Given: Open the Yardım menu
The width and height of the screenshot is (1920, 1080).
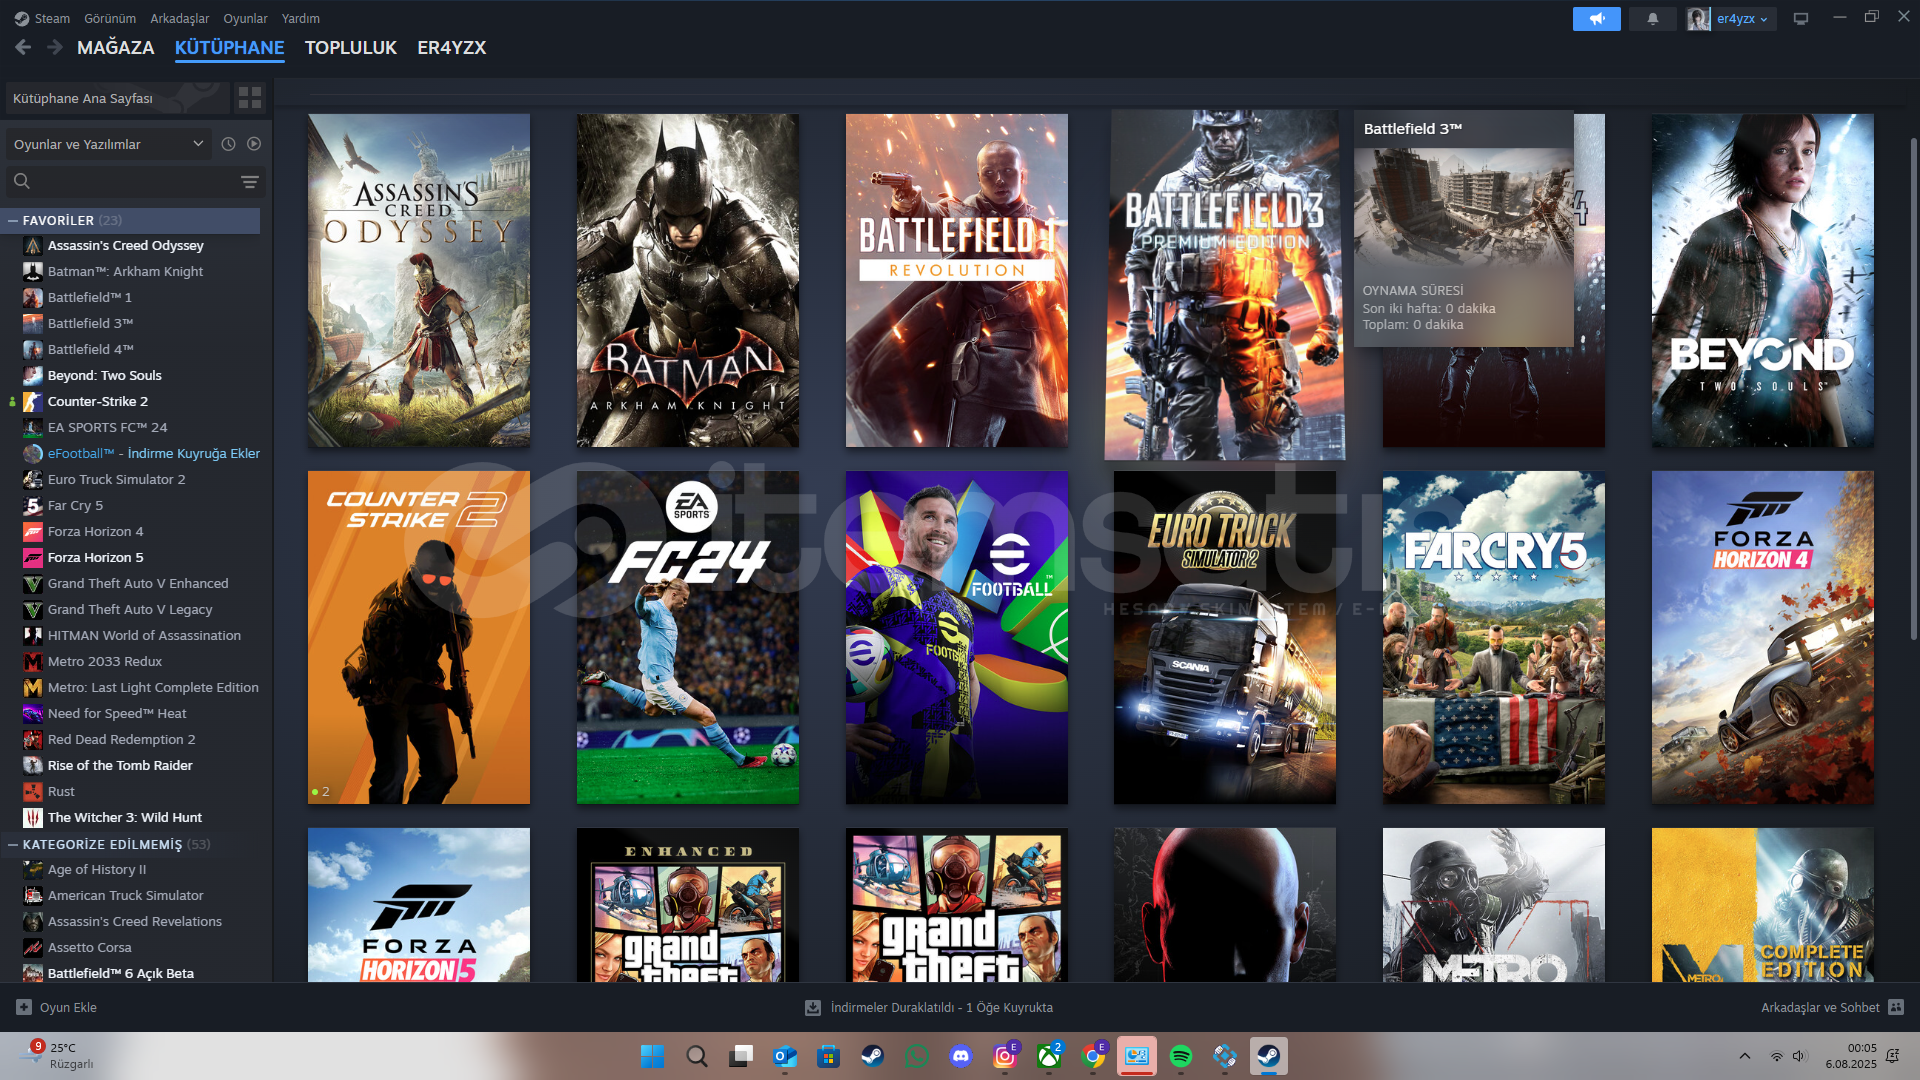Looking at the screenshot, I should pos(301,18).
